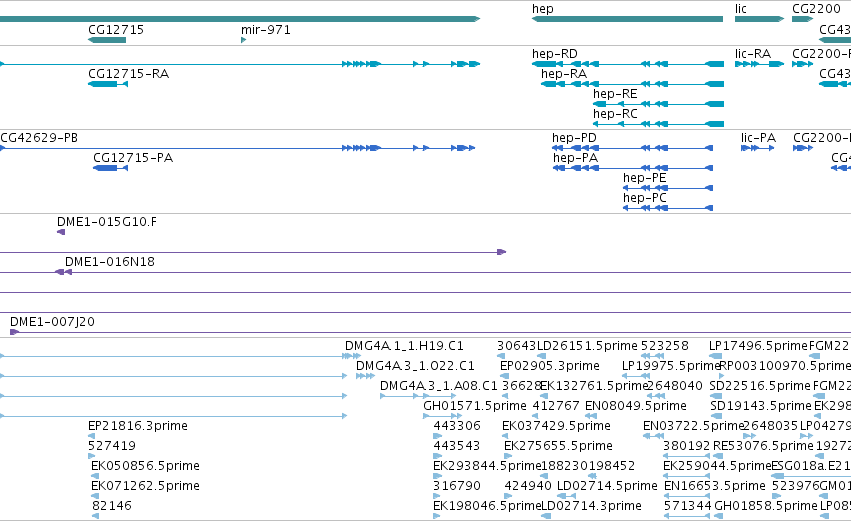Click the SD22516.5prime EST label

point(760,386)
